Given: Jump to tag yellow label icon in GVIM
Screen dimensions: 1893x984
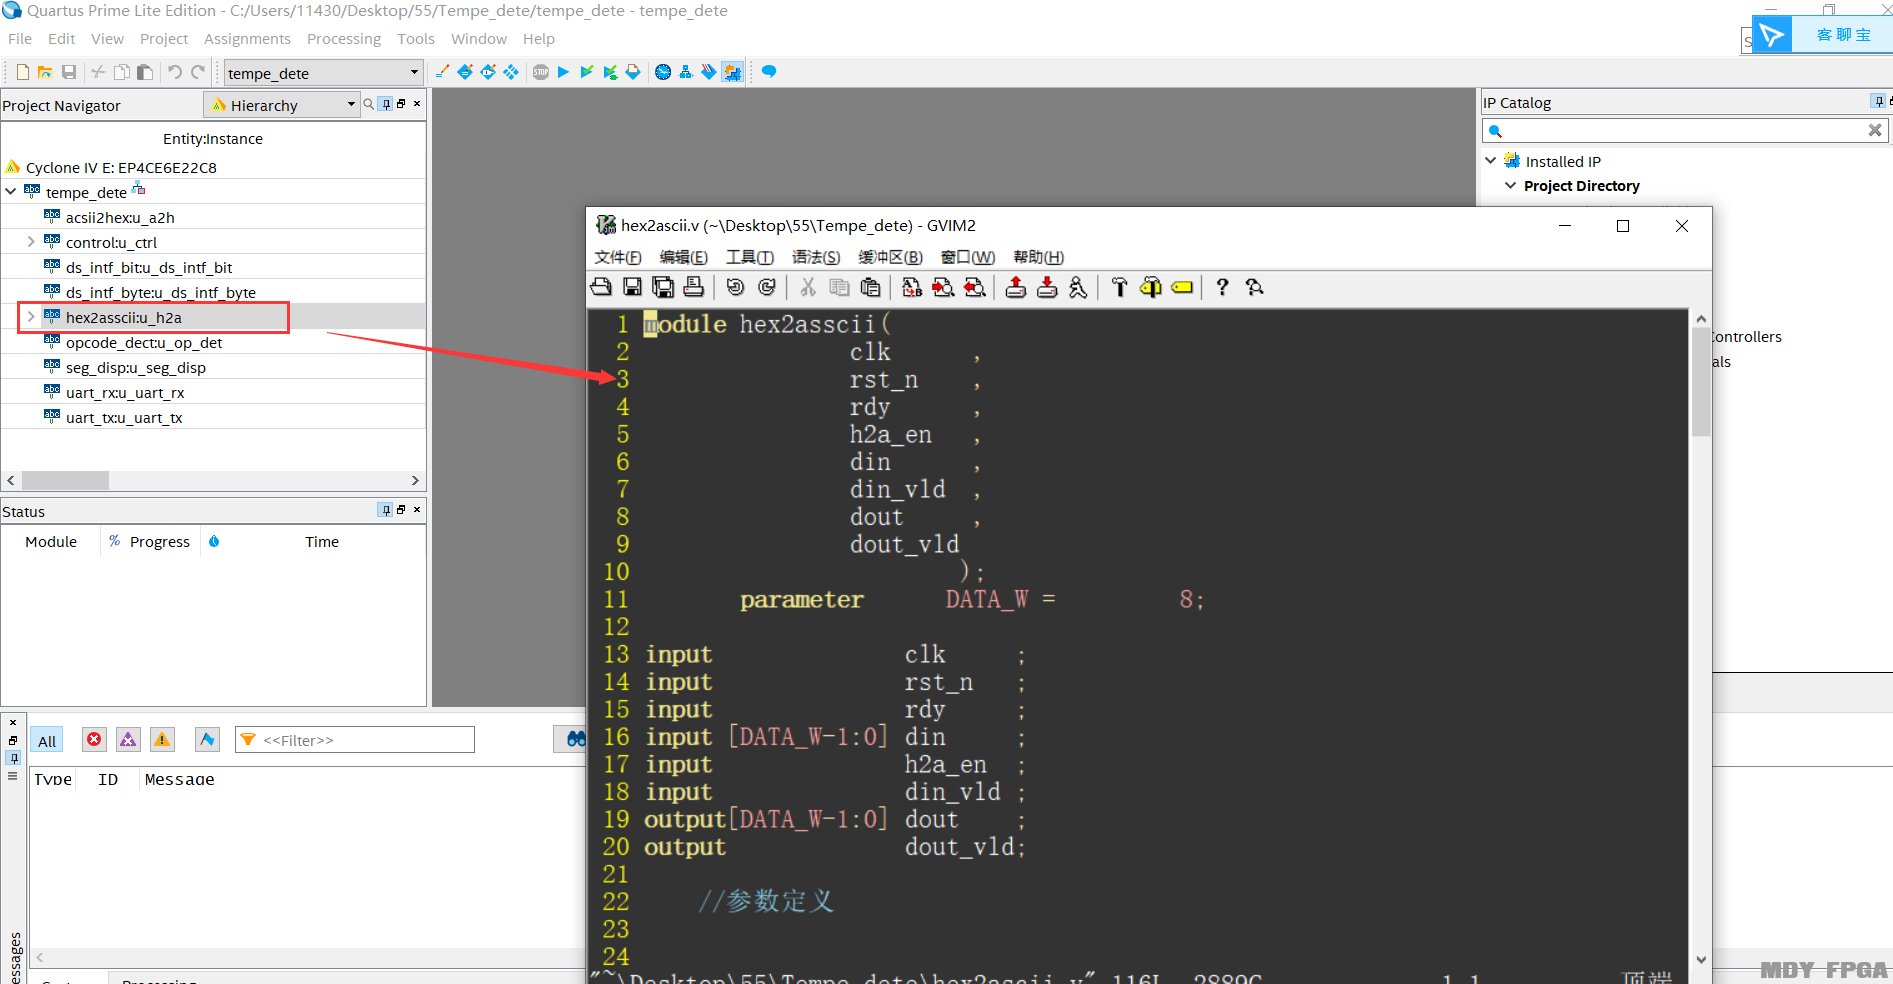Looking at the screenshot, I should pos(1182,287).
